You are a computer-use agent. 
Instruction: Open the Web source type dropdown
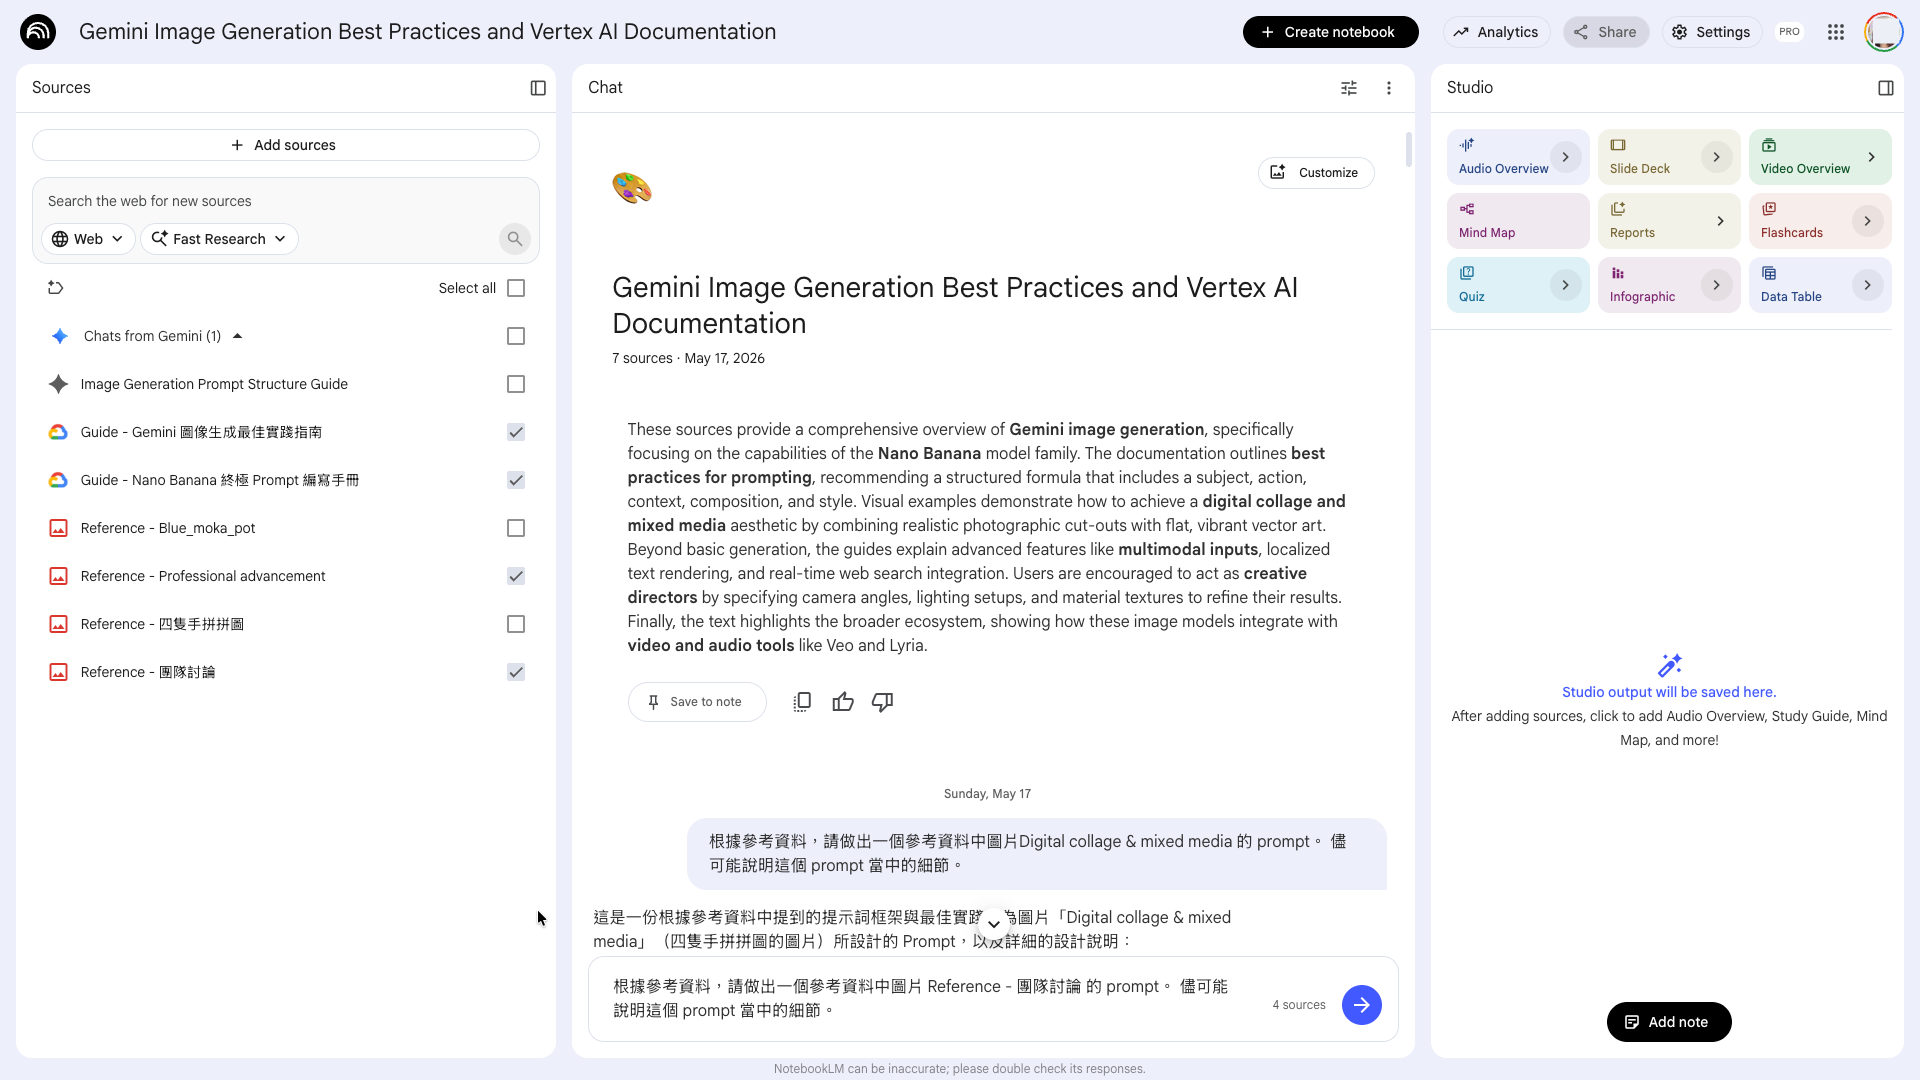[88, 239]
